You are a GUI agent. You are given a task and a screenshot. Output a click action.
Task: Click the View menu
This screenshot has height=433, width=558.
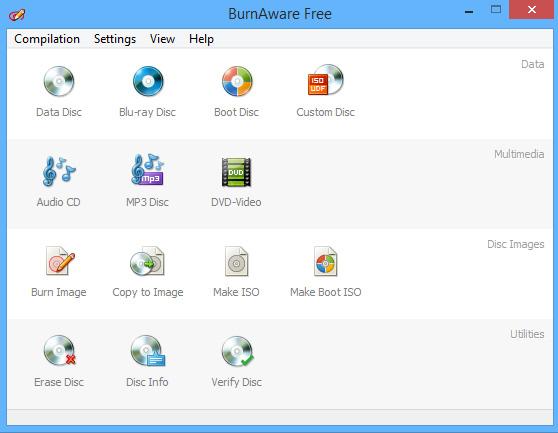162,39
